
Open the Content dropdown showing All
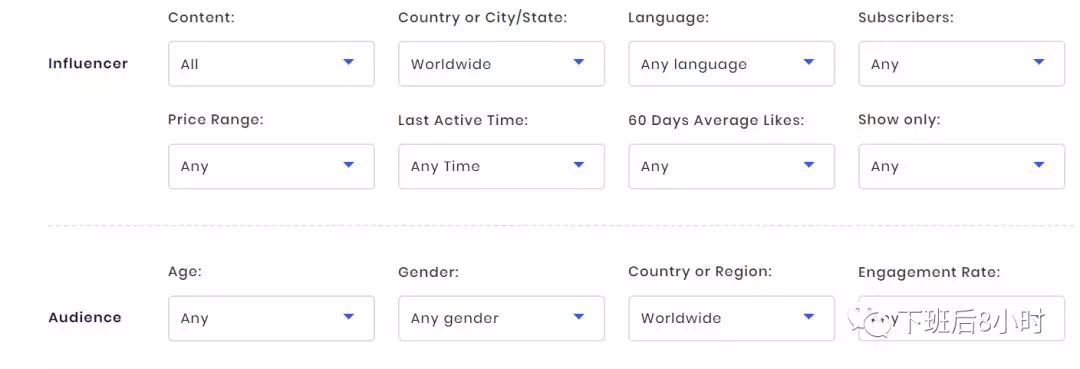tap(271, 64)
